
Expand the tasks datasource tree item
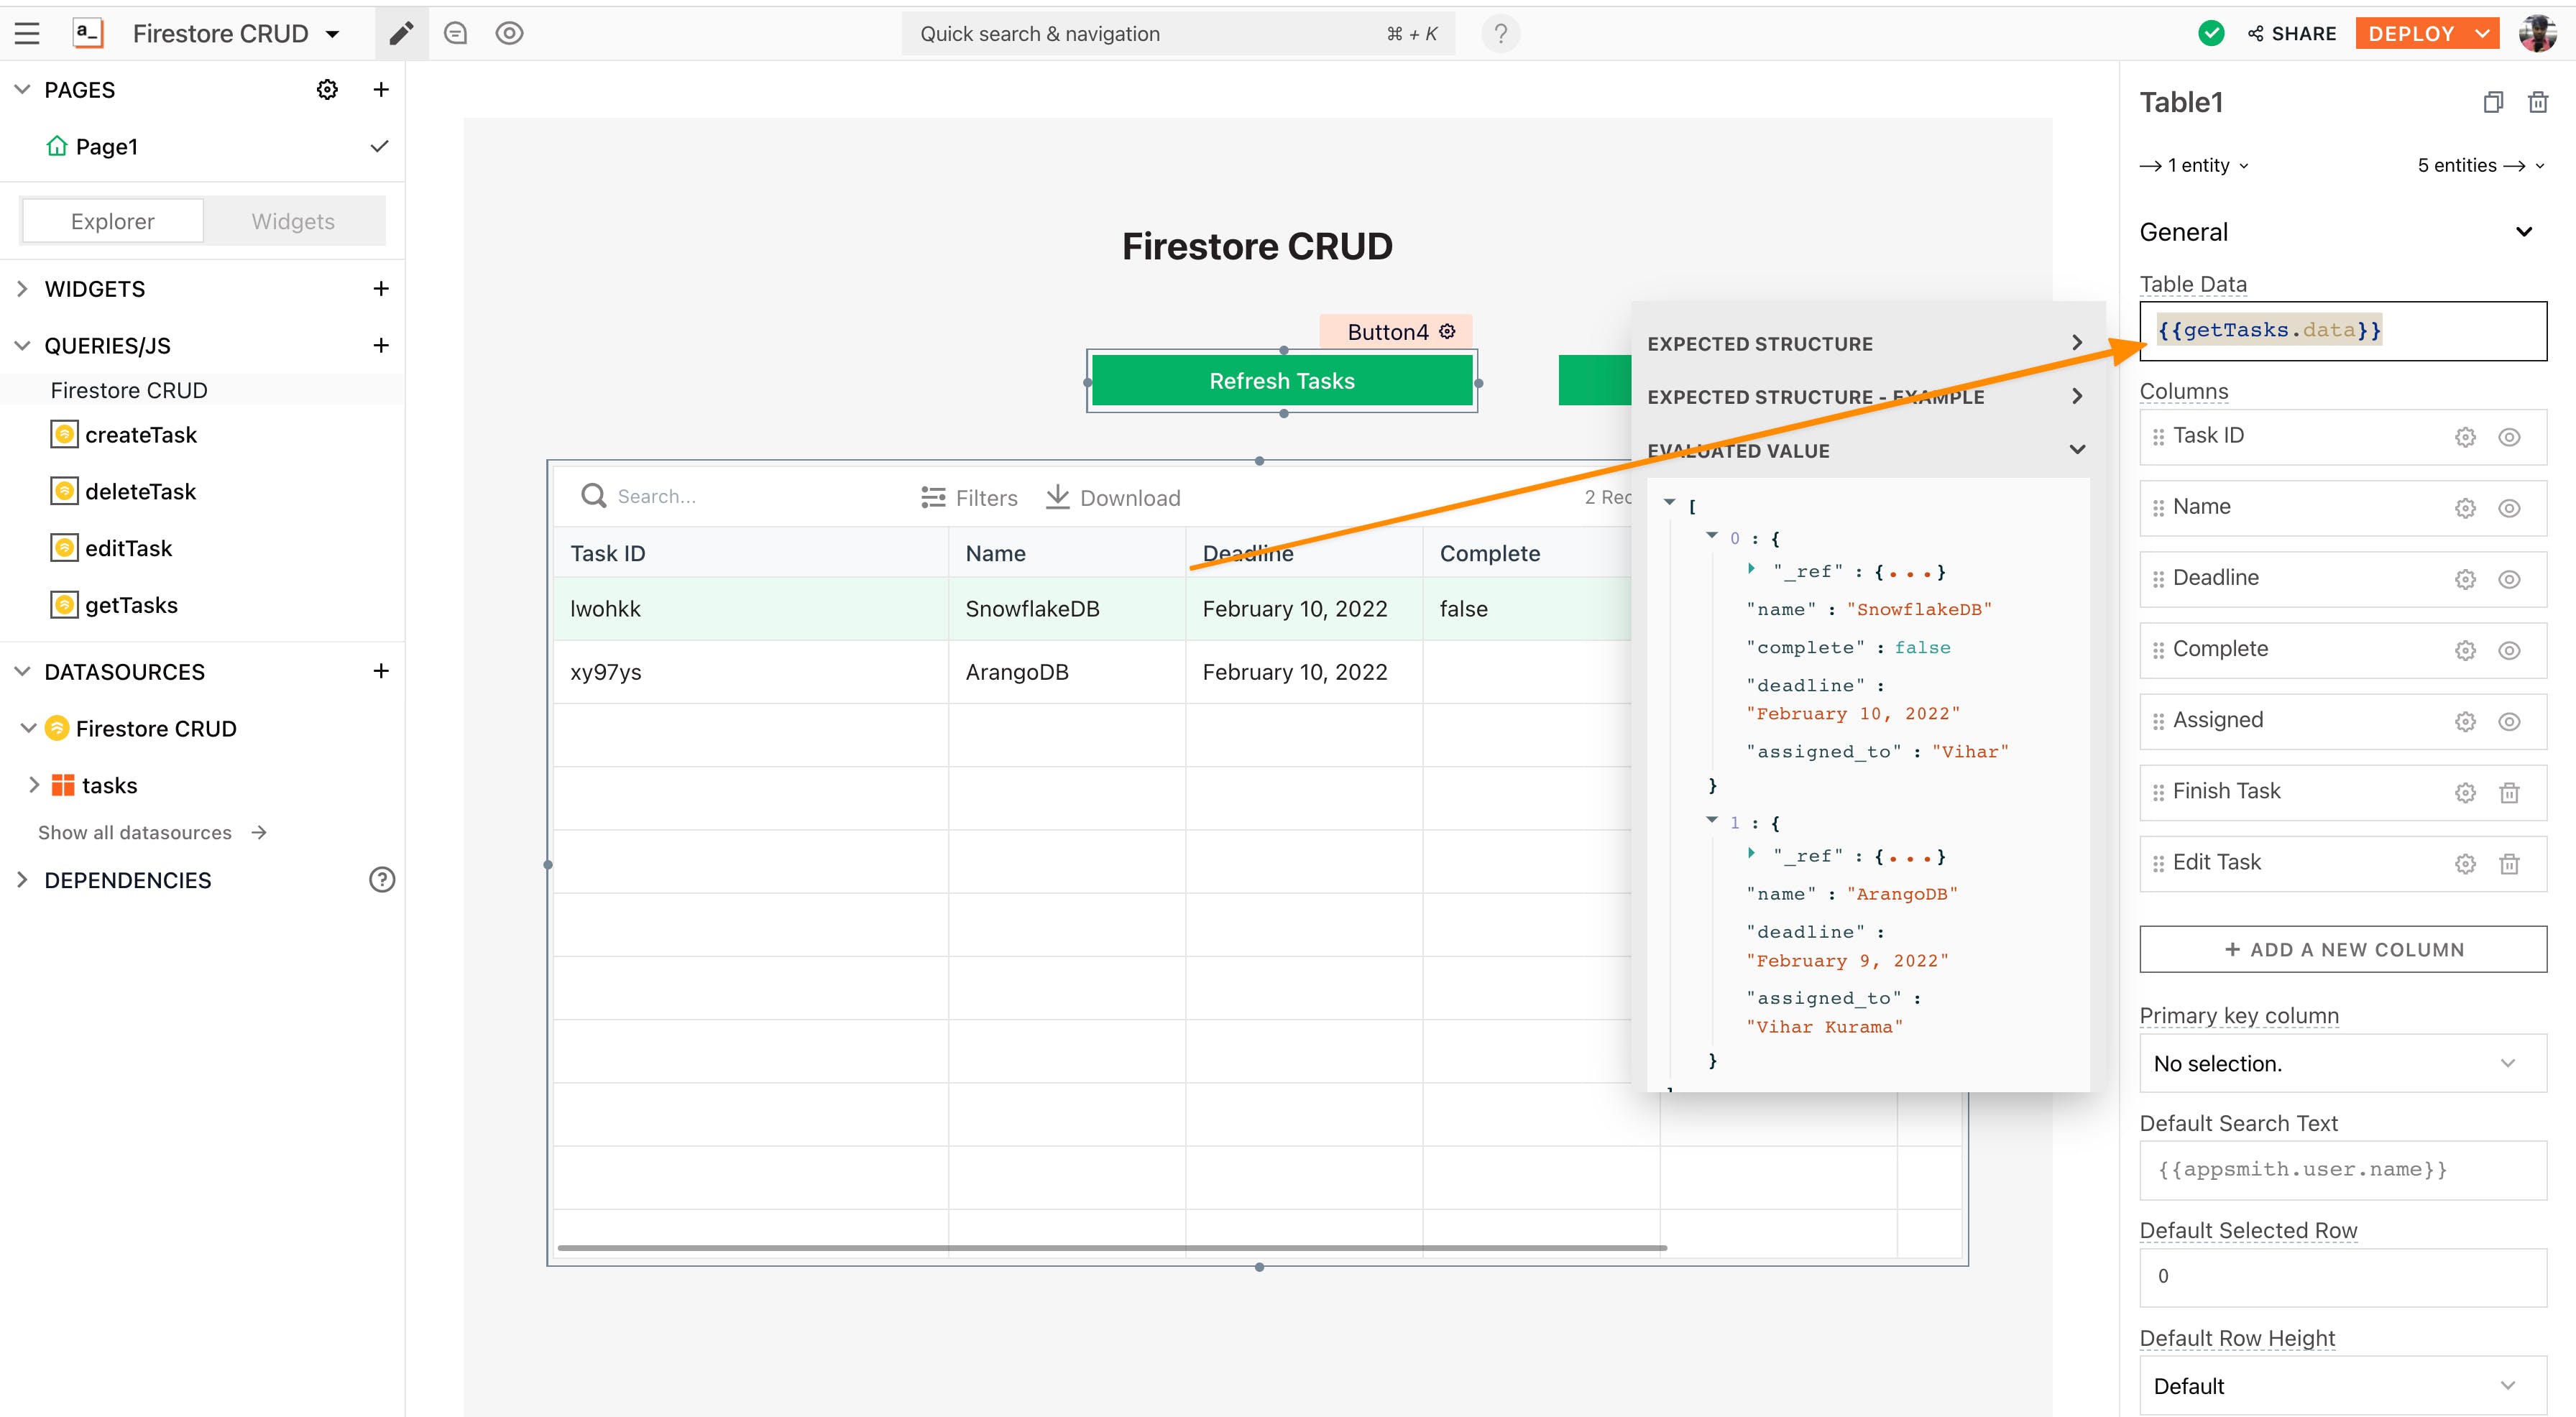[34, 785]
